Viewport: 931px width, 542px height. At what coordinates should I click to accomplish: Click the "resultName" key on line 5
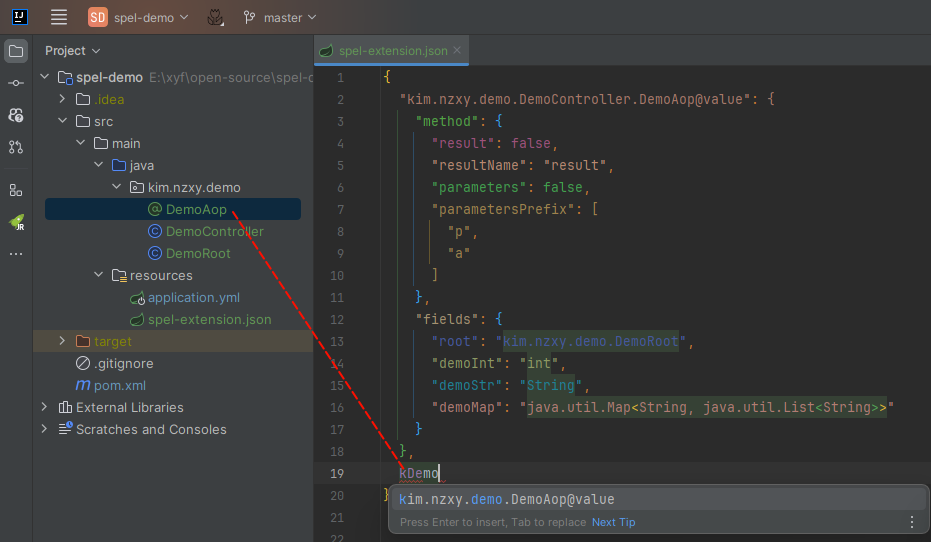(479, 165)
